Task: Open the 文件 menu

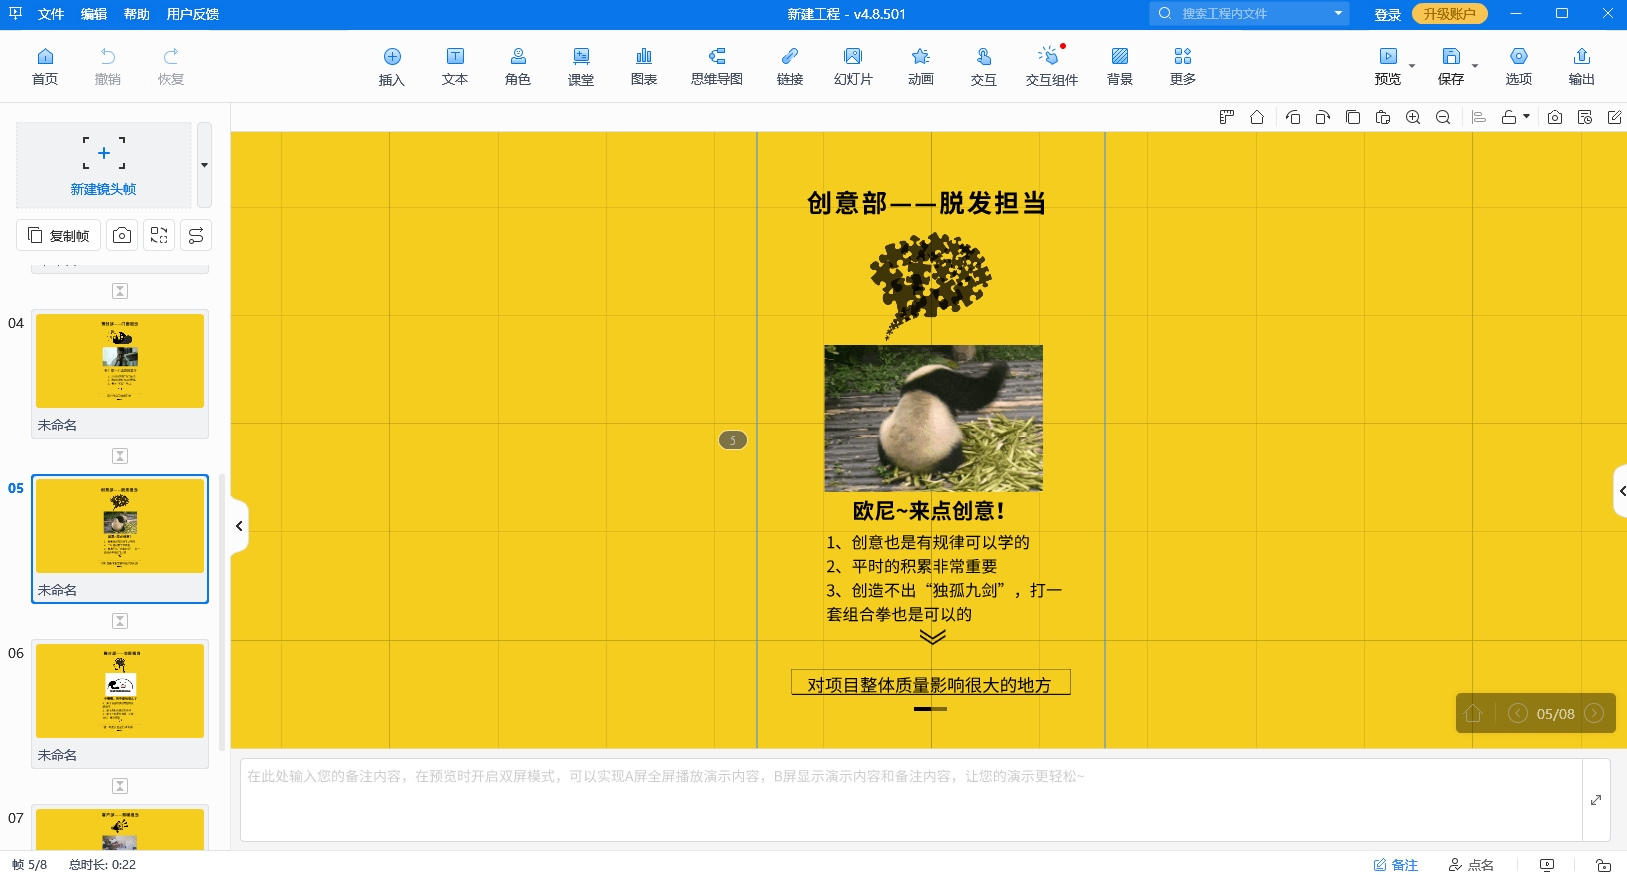Action: pos(50,14)
